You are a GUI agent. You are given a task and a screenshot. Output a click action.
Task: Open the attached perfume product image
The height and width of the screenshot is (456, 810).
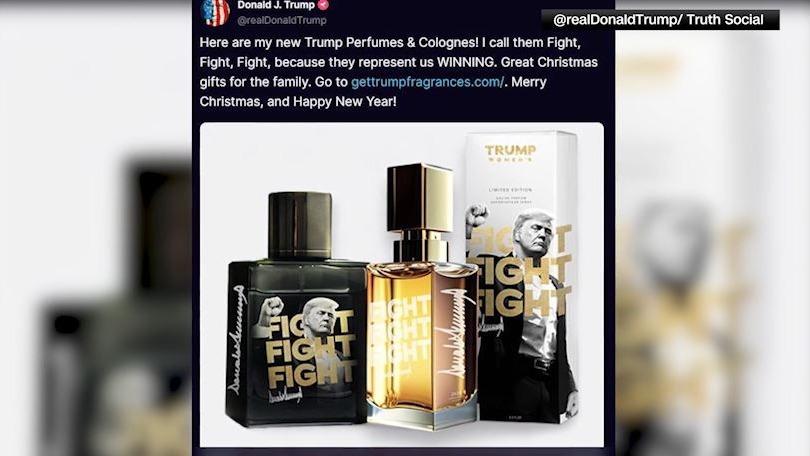tap(401, 285)
